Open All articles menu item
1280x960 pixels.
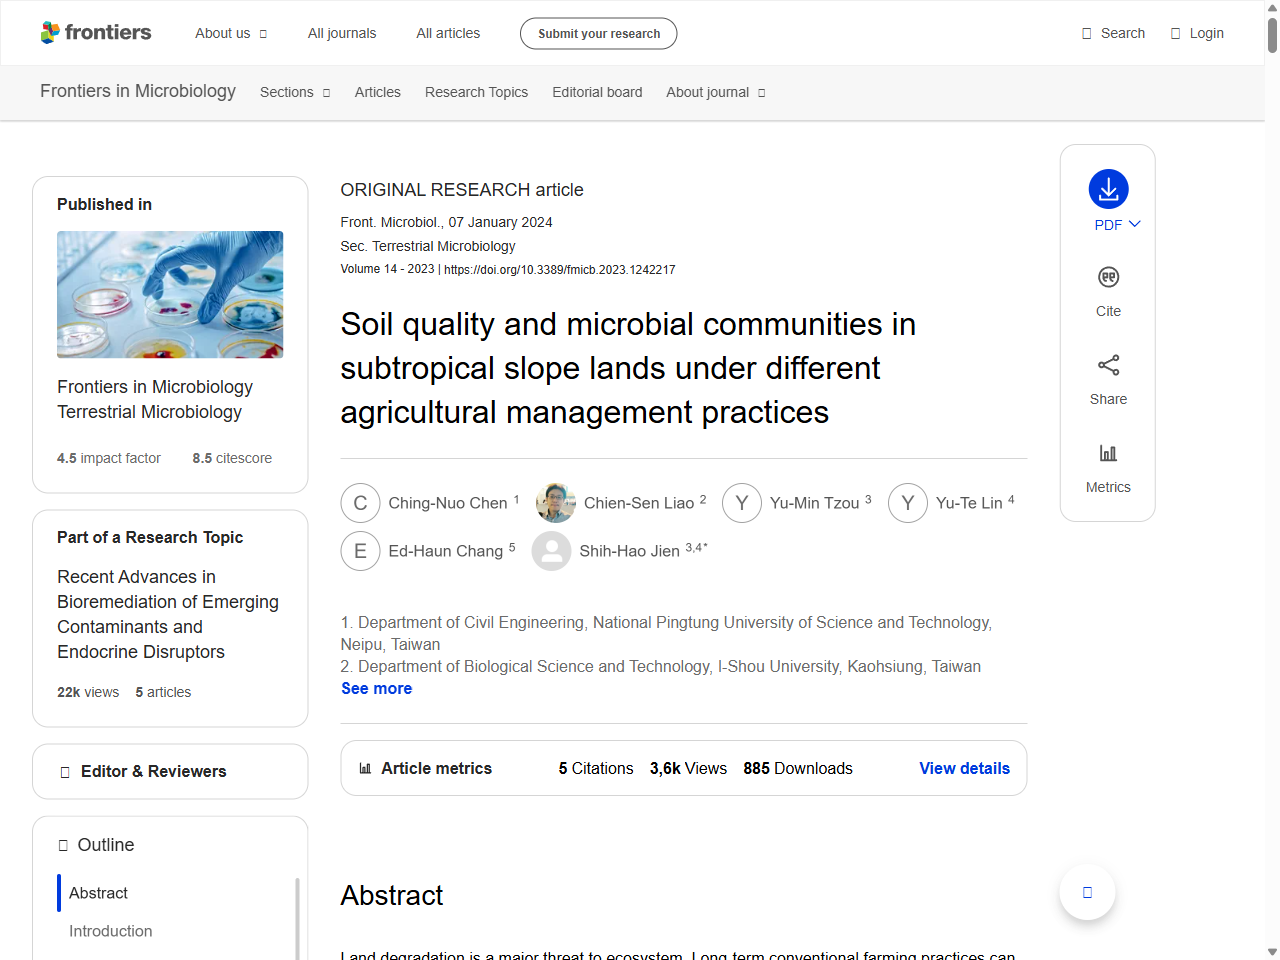click(x=448, y=33)
